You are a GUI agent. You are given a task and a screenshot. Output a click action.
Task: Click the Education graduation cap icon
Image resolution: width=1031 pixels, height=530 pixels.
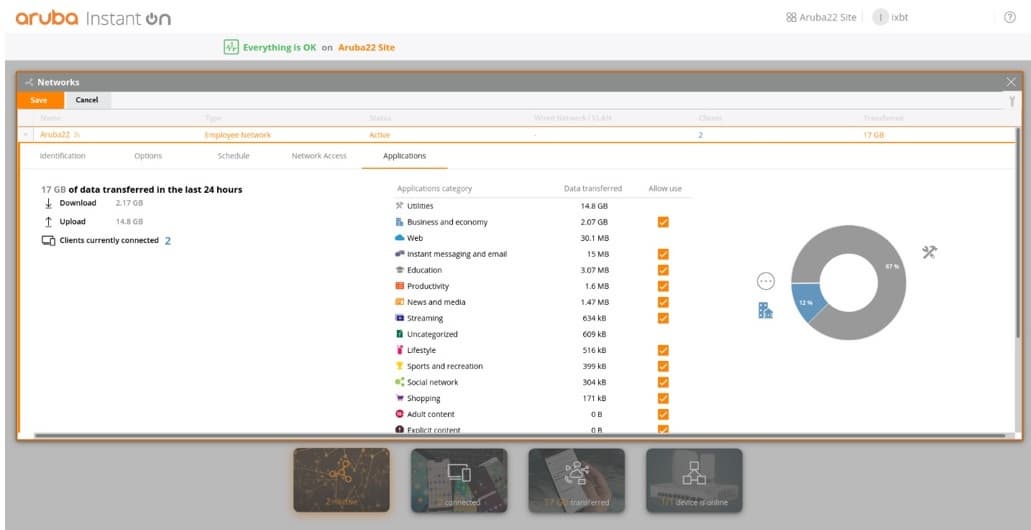pyautogui.click(x=399, y=270)
